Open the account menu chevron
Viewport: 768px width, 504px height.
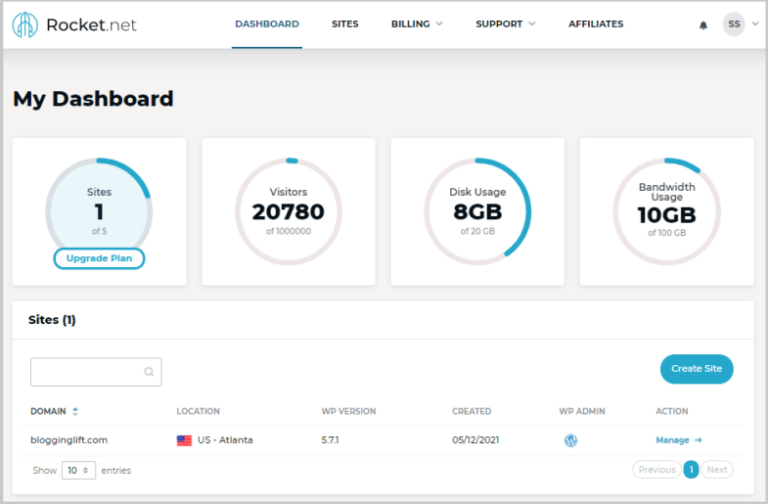point(755,24)
